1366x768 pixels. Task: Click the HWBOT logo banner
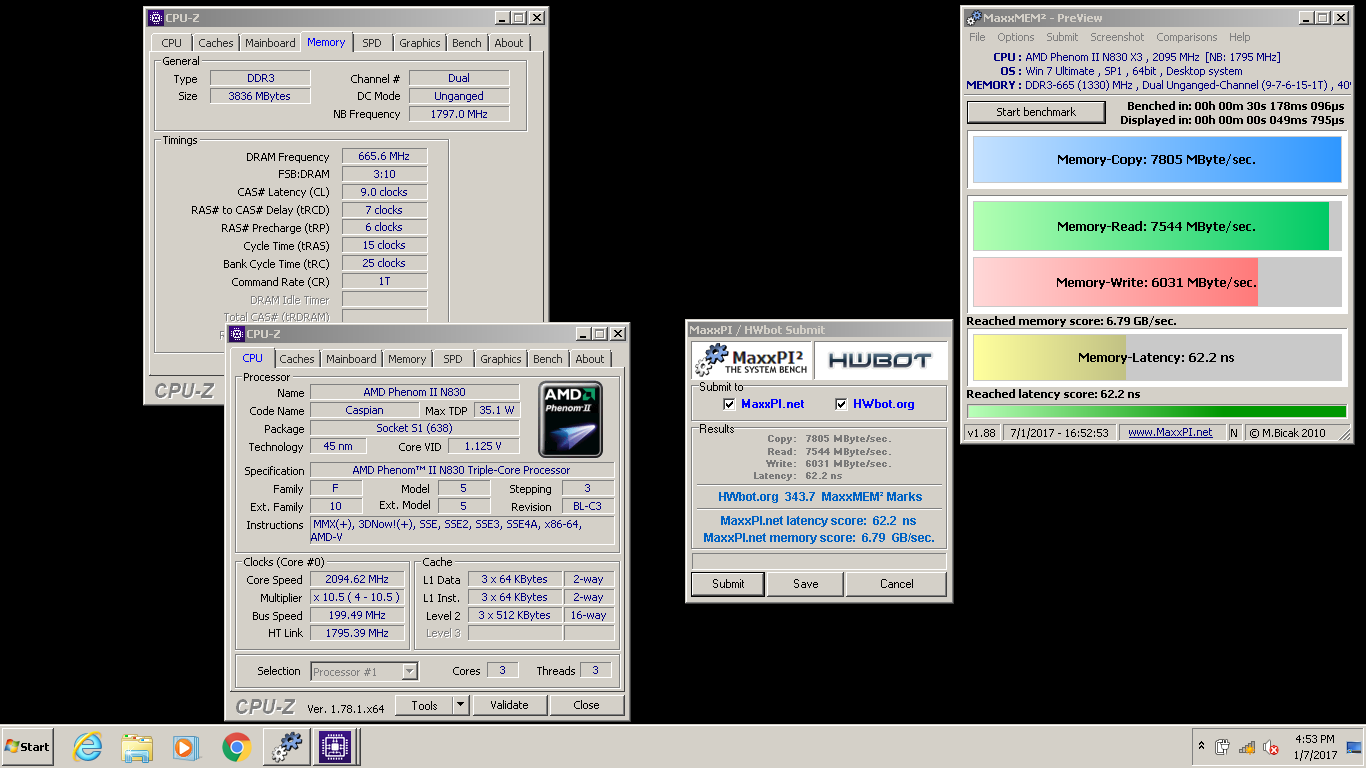pyautogui.click(x=880, y=361)
